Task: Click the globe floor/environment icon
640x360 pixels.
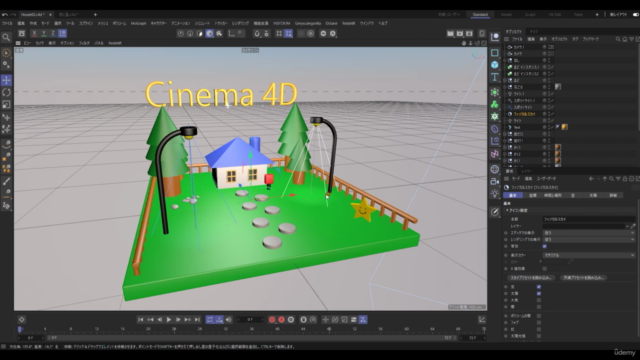Action: (495, 169)
